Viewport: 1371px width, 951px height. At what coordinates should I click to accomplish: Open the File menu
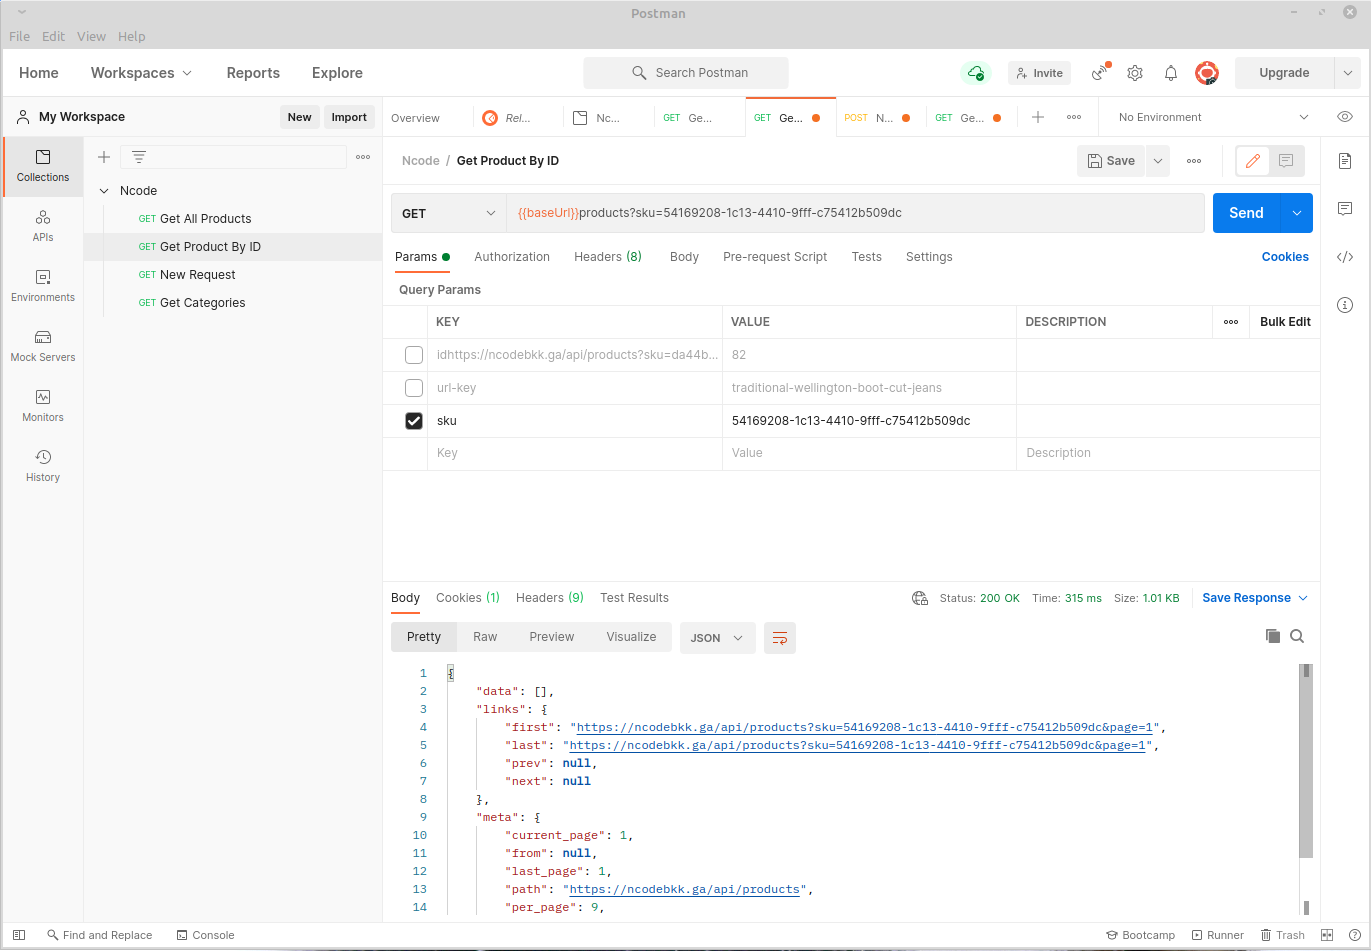pos(19,36)
